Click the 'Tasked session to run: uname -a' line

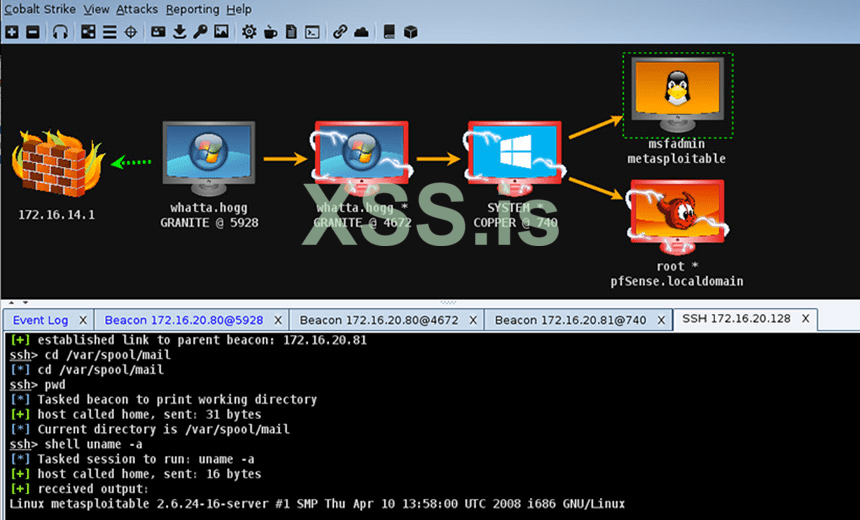(132, 459)
